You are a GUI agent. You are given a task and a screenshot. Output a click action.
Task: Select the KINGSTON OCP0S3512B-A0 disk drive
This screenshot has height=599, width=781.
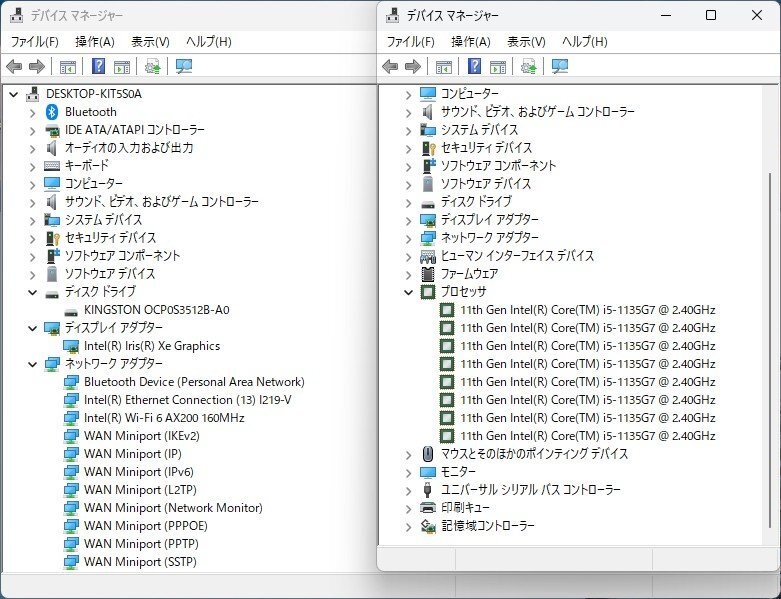point(156,310)
